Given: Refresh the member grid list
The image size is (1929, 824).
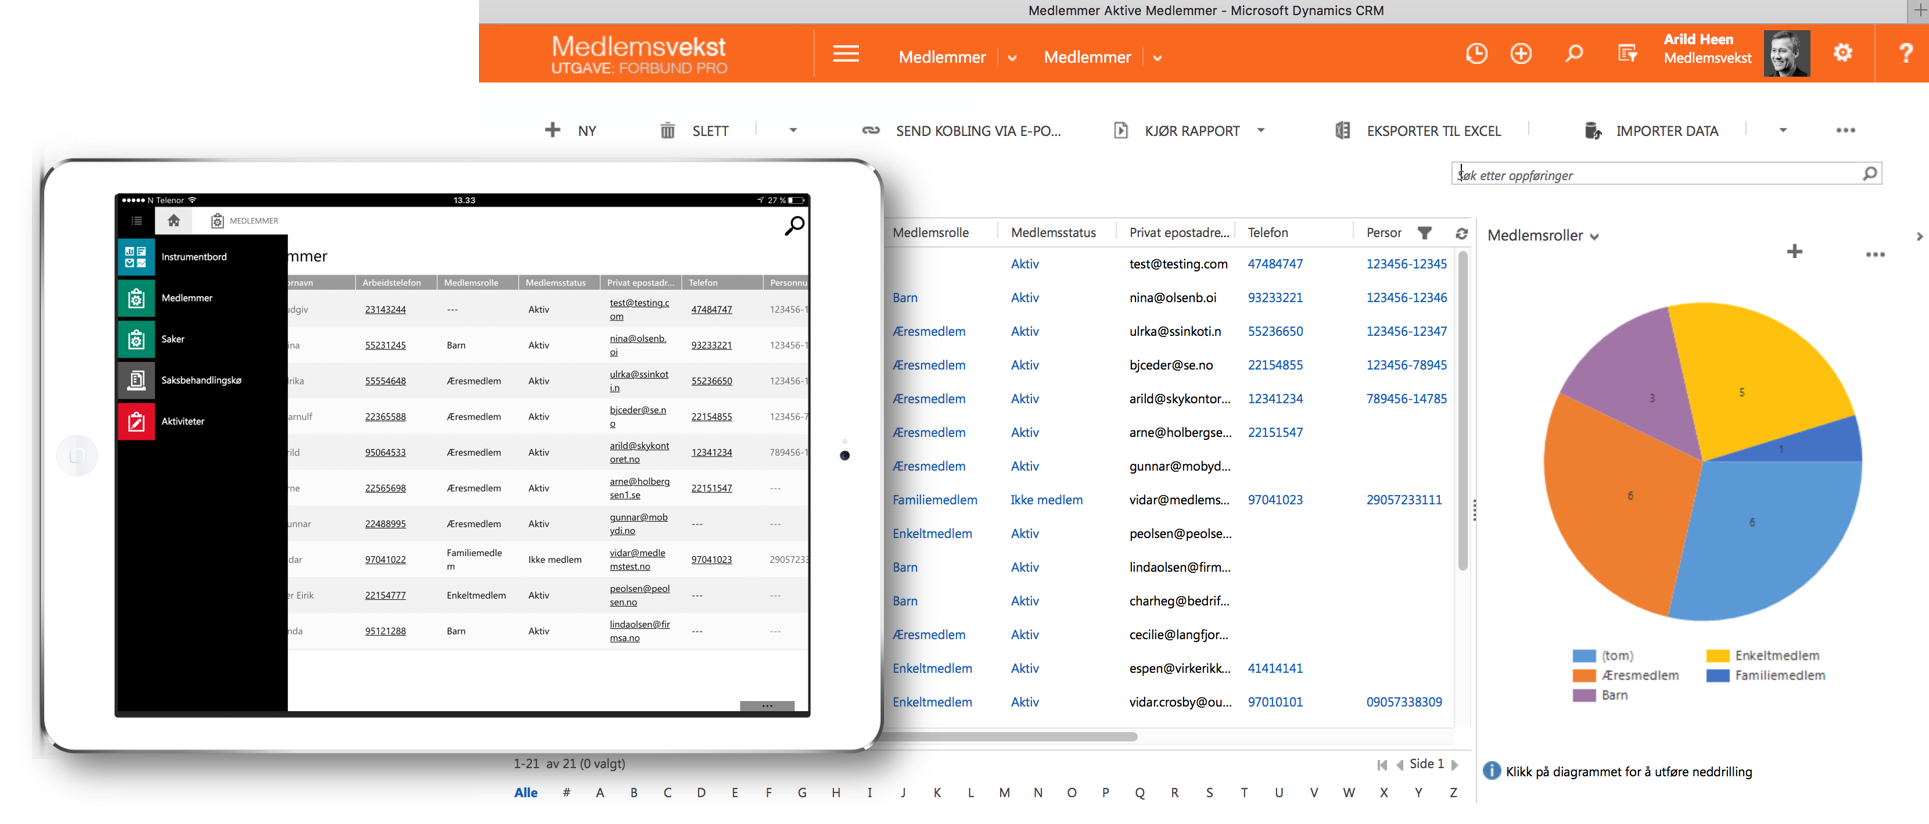Looking at the screenshot, I should pyautogui.click(x=1461, y=233).
